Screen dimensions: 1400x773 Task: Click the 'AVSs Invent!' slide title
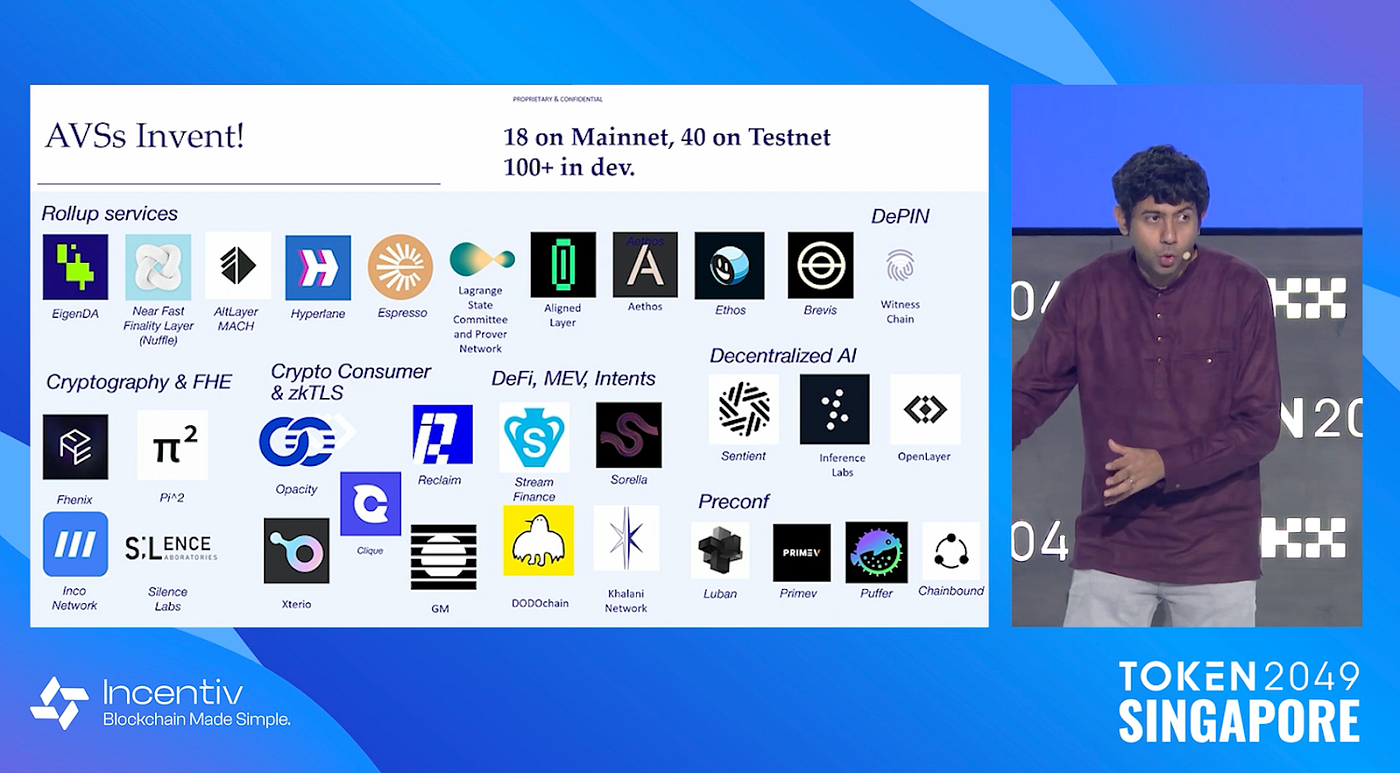[145, 136]
